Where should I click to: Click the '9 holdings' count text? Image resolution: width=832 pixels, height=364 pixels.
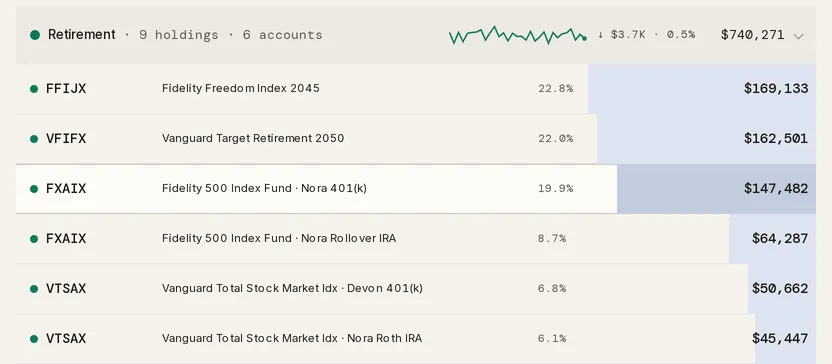click(178, 35)
